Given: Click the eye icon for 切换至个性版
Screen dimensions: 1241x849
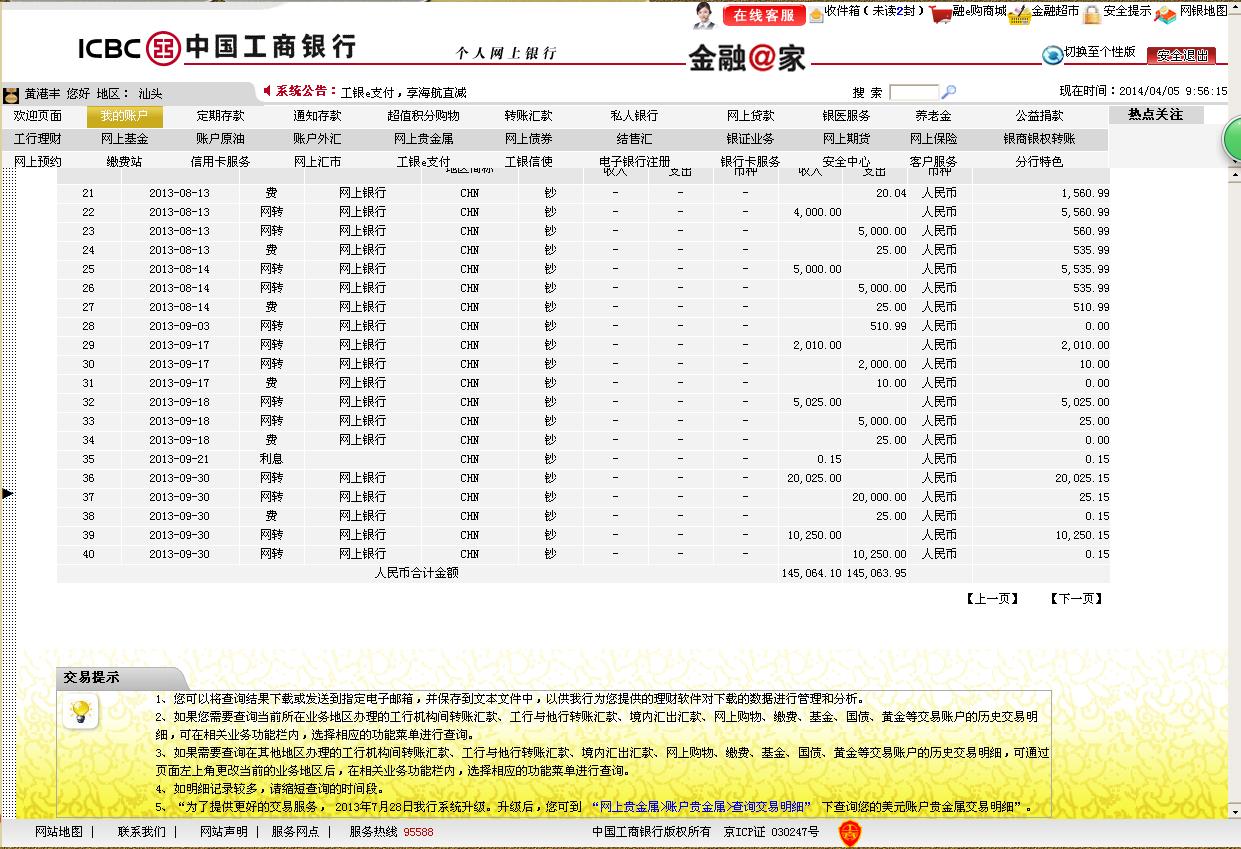Looking at the screenshot, I should click(1052, 54).
